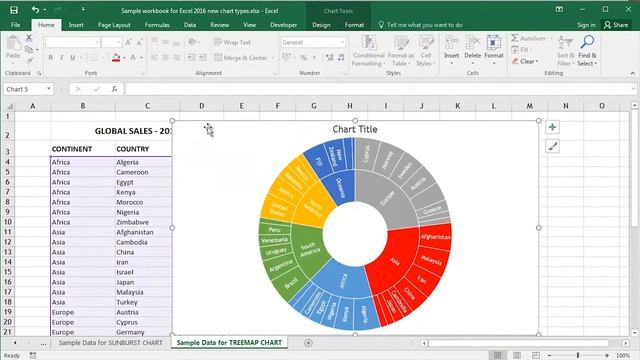Viewport: 640px width, 360px height.
Task: Toggle Italic formatting
Action: point(62,58)
